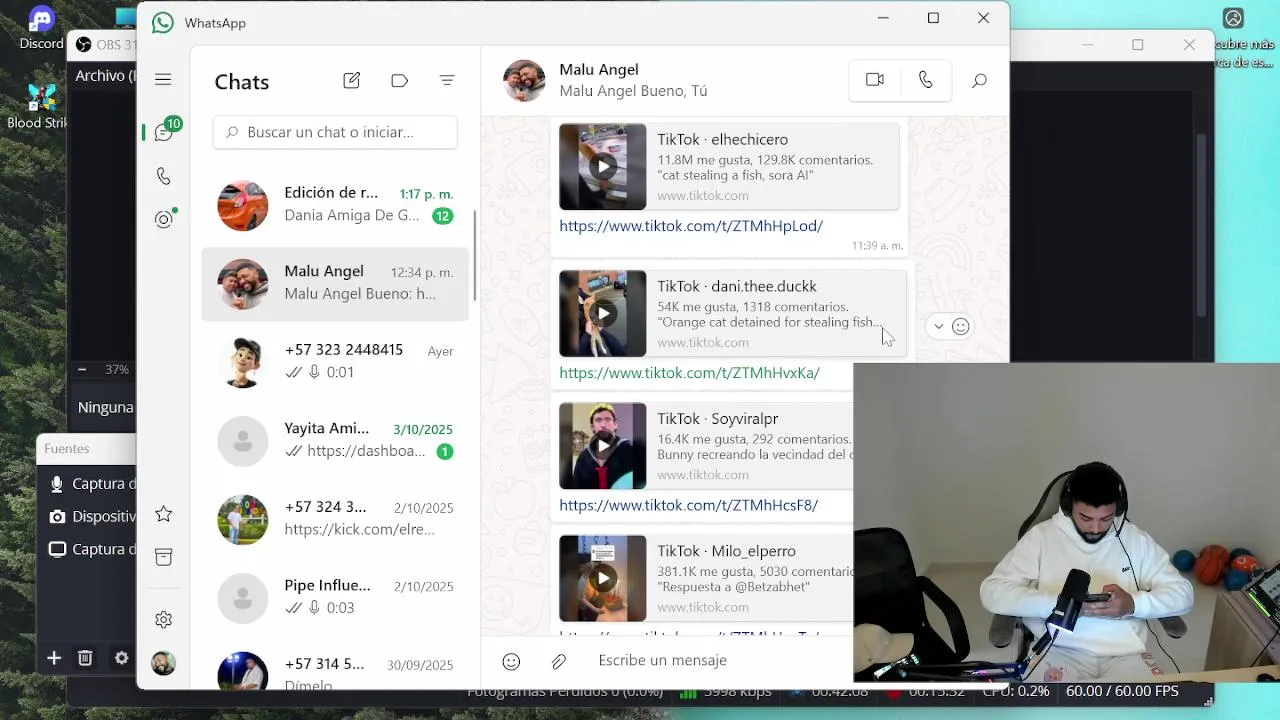The width and height of the screenshot is (1280, 720).
Task: Click the search chat input field
Action: coord(335,132)
